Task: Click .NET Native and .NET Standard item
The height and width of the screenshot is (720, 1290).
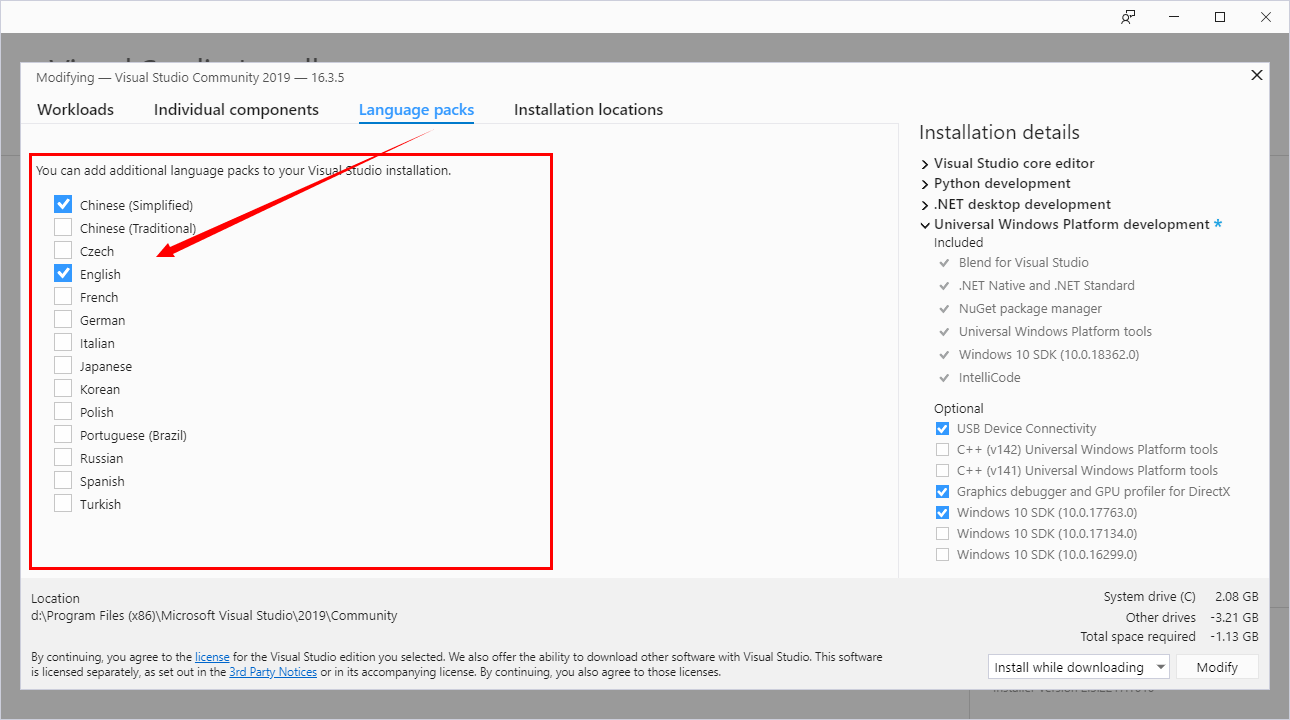Action: (1046, 286)
